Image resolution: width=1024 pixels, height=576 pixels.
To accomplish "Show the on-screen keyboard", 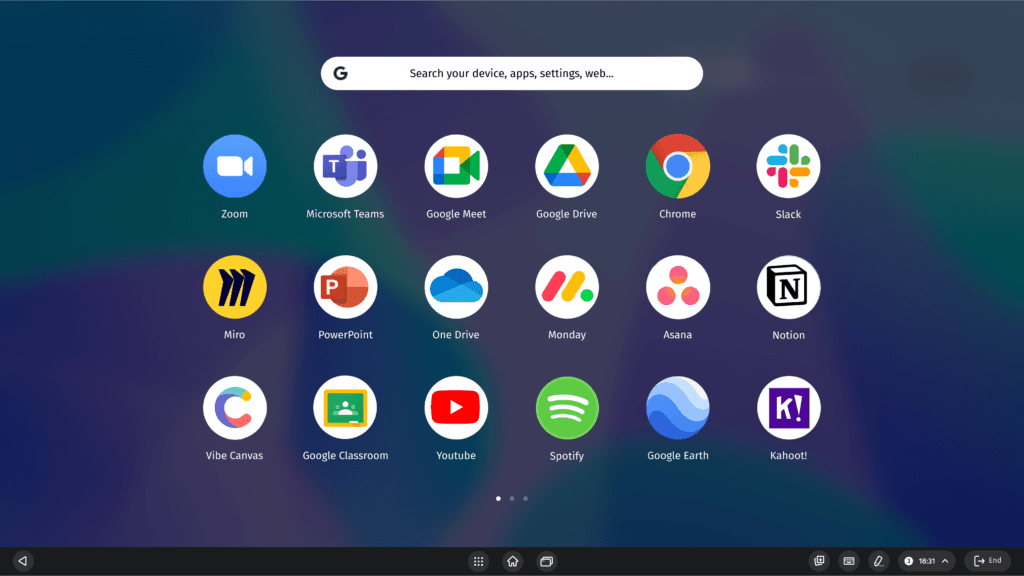I will pyautogui.click(x=849, y=561).
